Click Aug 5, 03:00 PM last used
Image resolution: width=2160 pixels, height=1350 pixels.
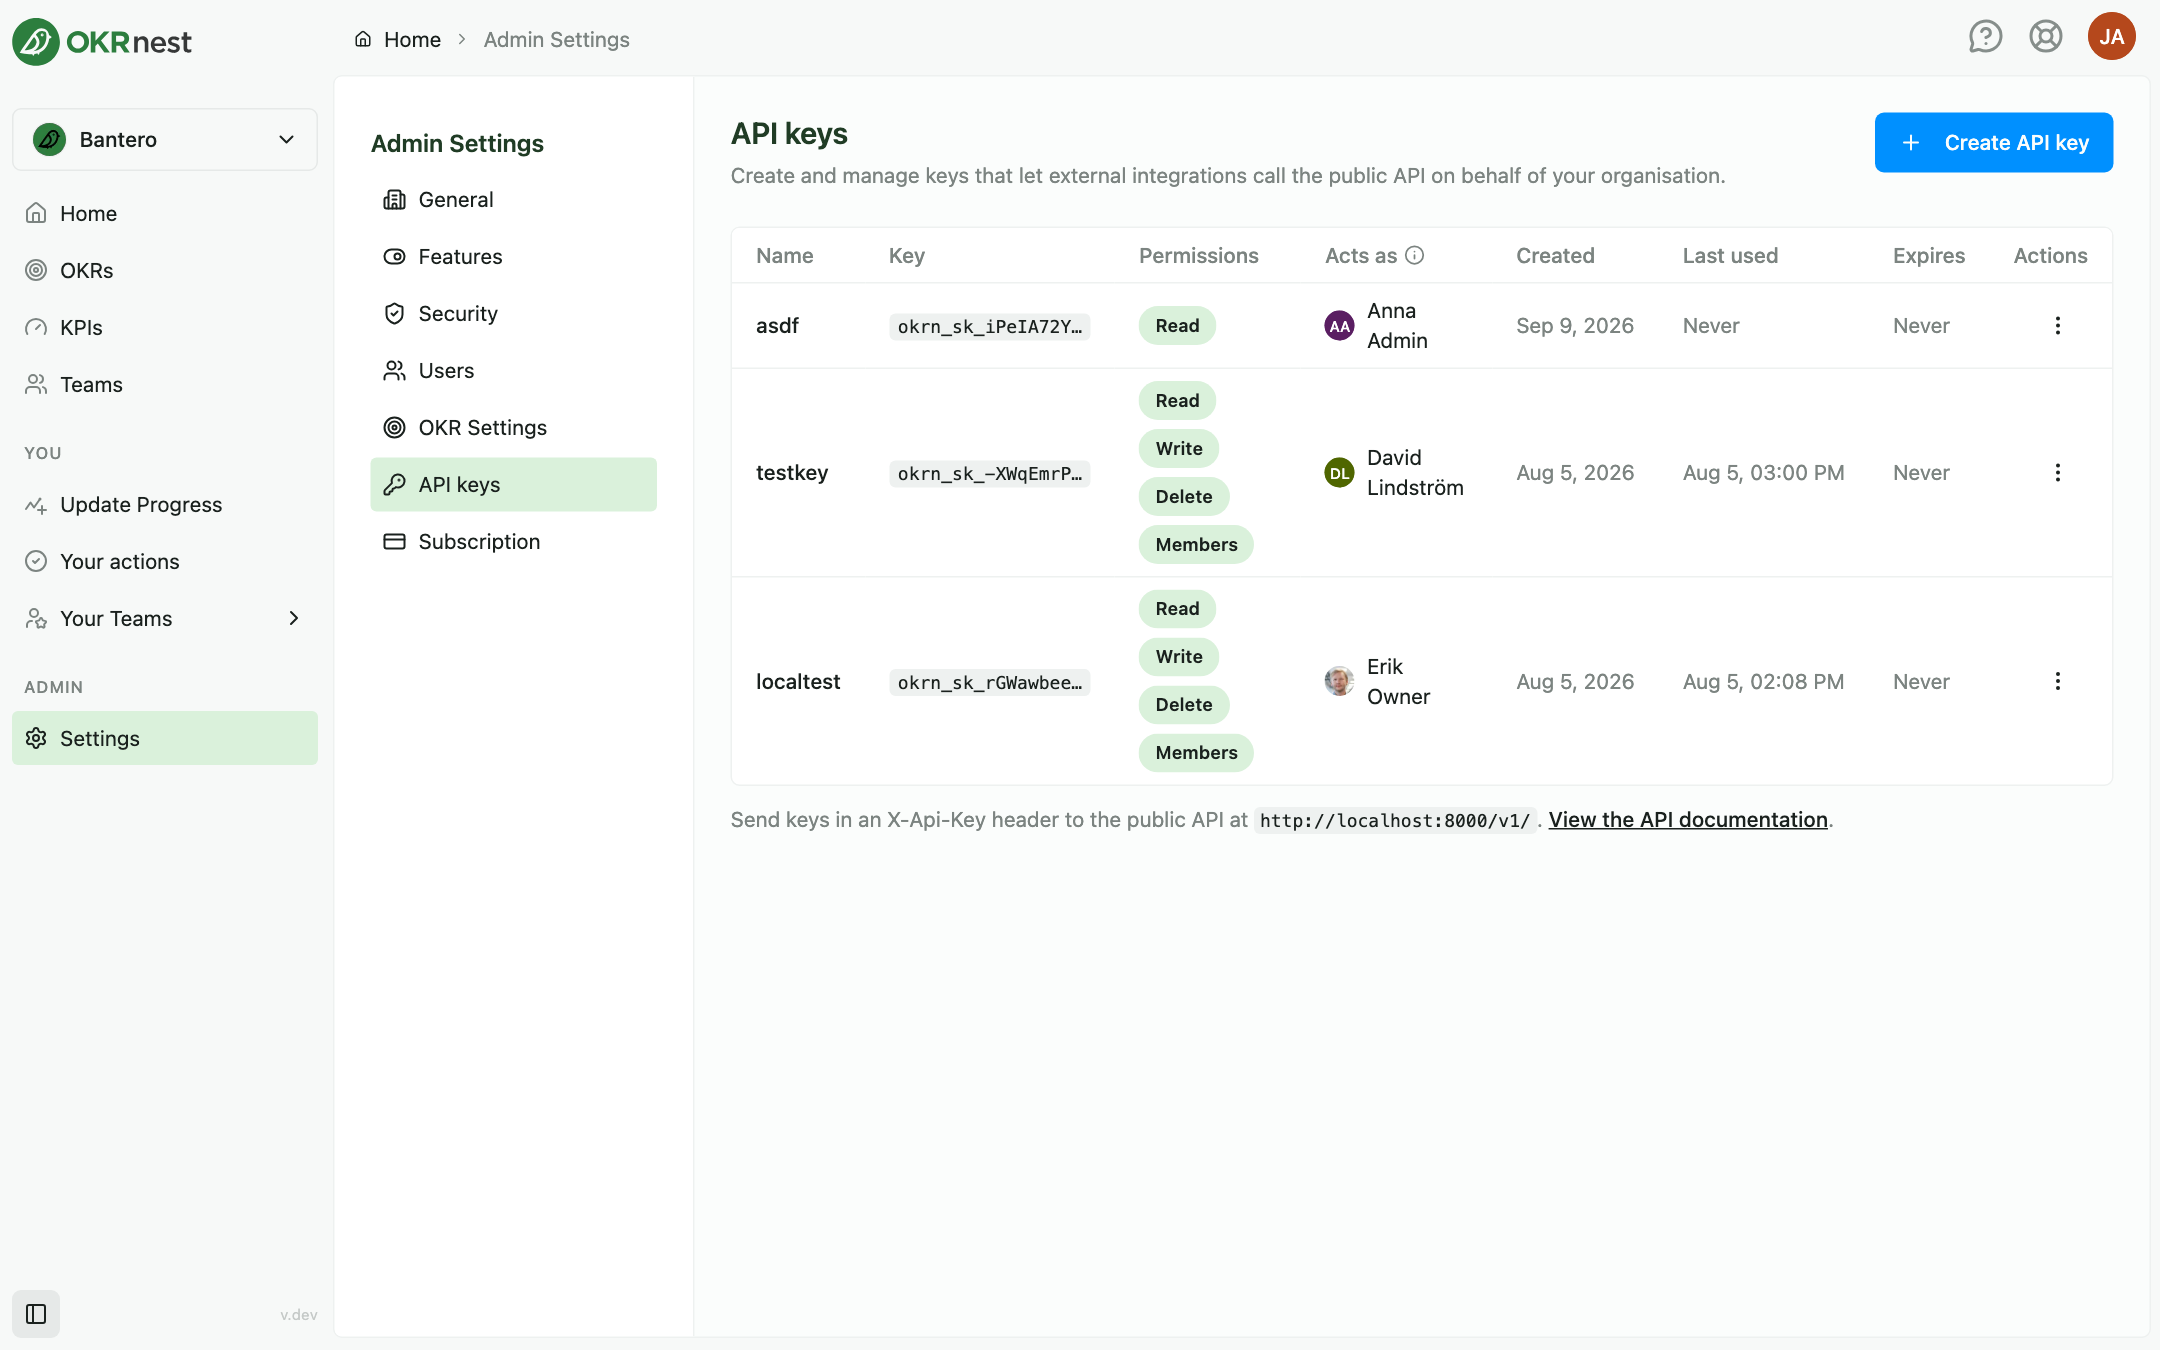(1763, 472)
